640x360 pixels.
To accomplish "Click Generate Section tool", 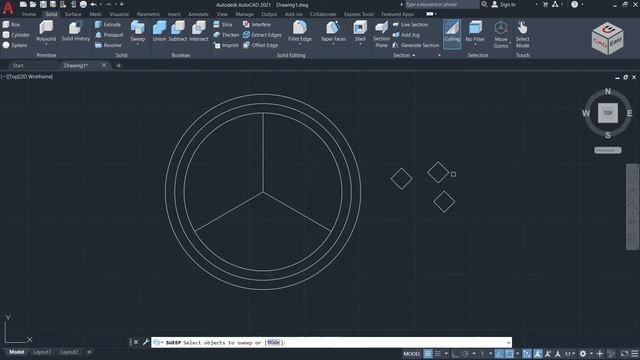I will [x=416, y=45].
